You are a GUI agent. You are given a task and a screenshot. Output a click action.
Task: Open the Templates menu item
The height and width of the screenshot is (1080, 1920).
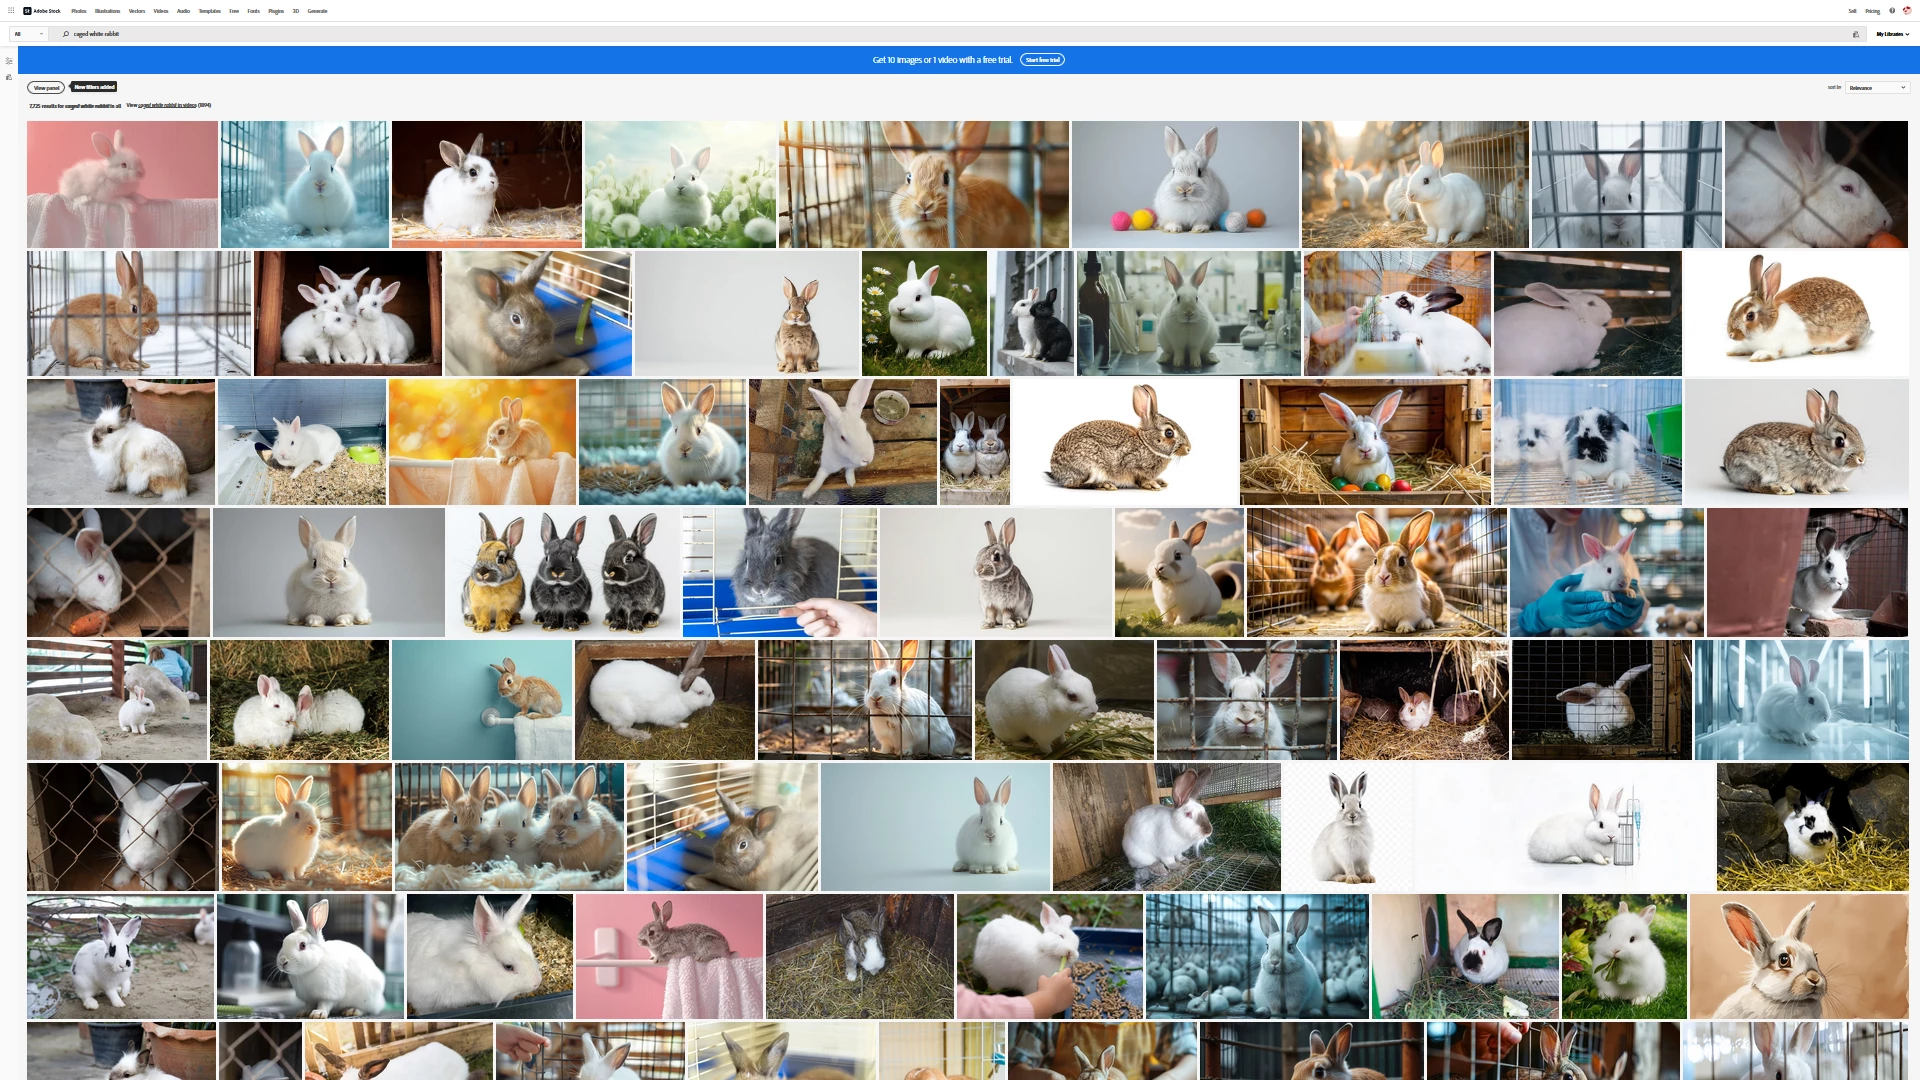point(209,11)
